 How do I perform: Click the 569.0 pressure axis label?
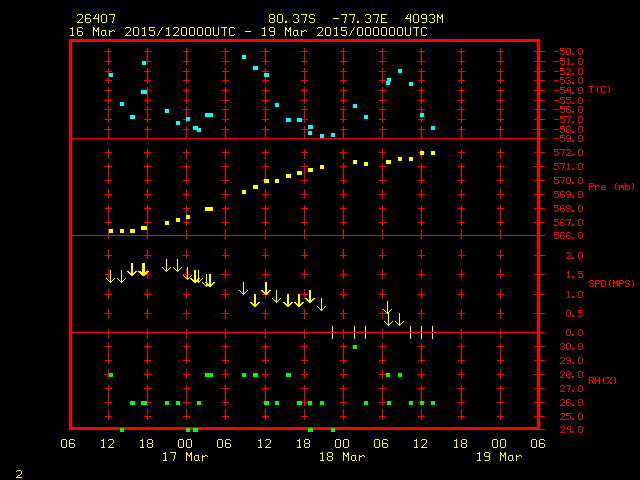pyautogui.click(x=569, y=195)
